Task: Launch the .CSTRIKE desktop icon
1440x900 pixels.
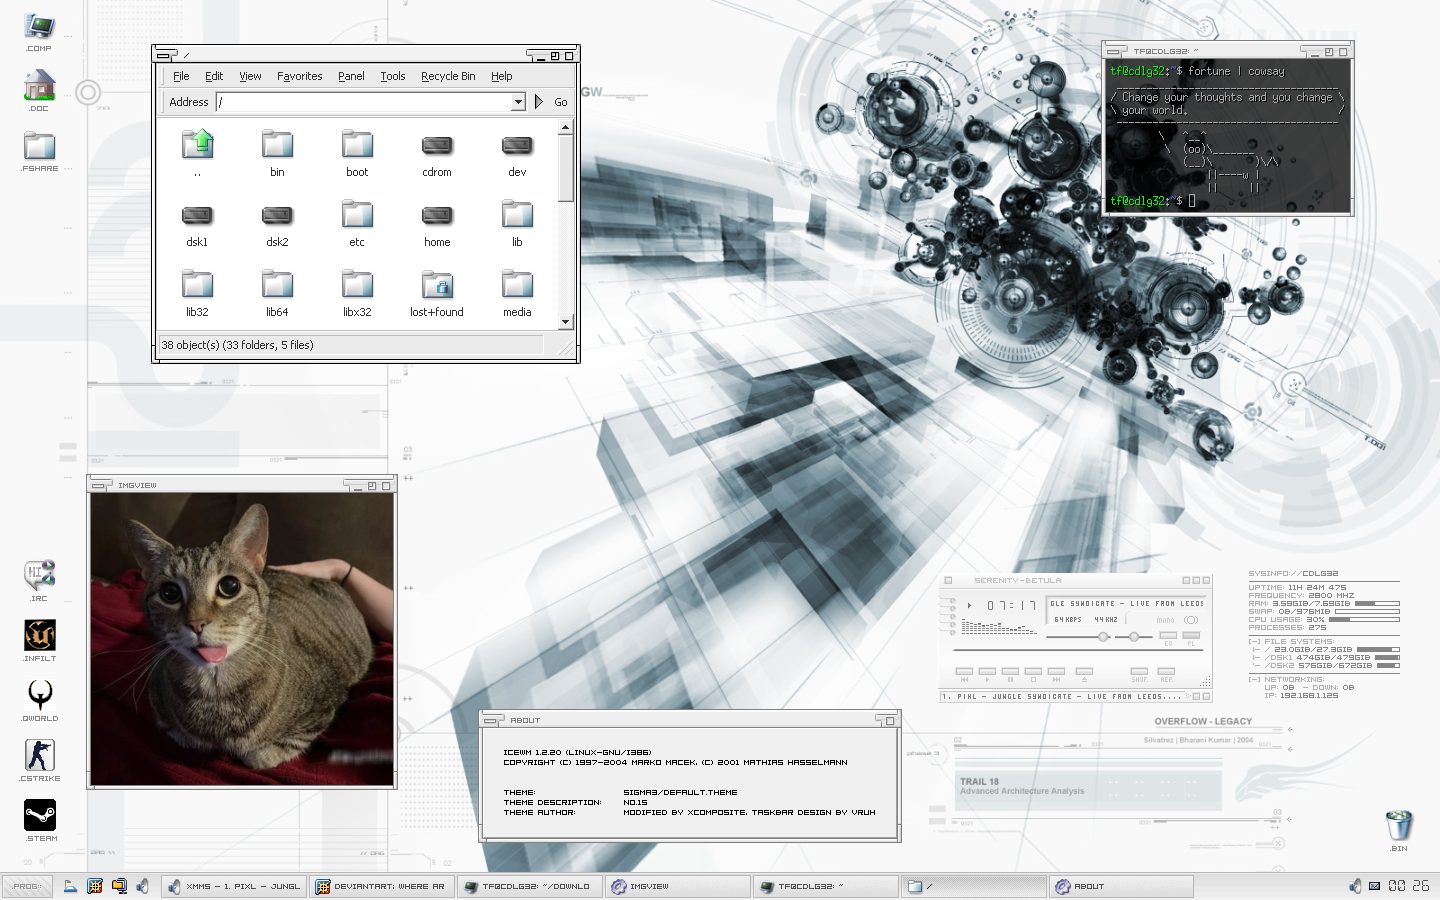Action: coord(39,755)
